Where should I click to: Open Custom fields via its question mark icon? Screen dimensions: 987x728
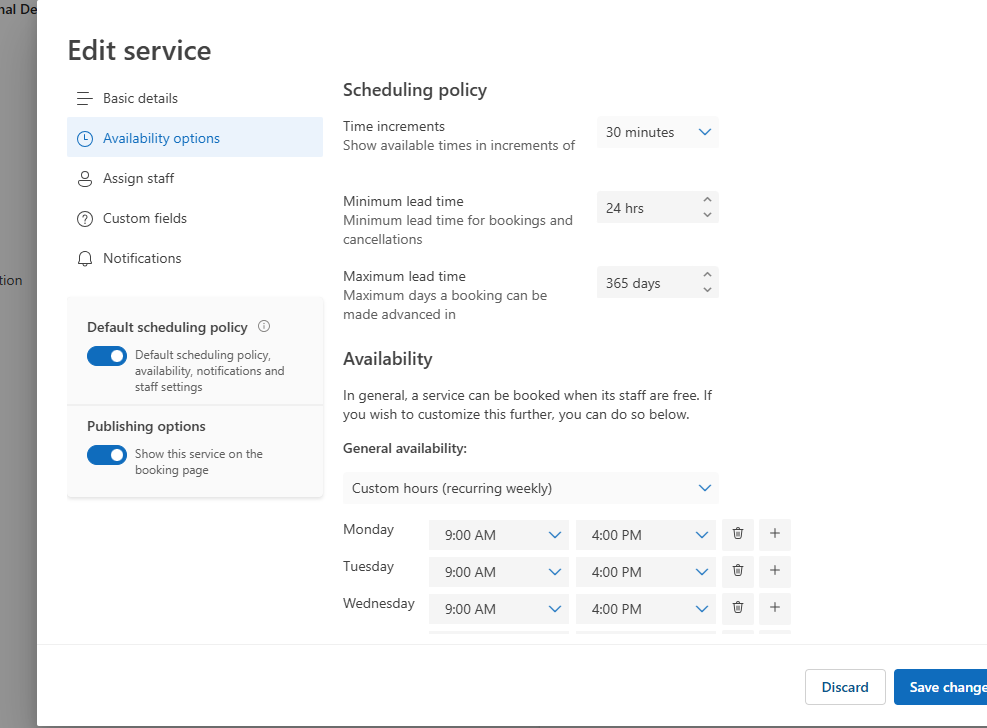pos(85,218)
